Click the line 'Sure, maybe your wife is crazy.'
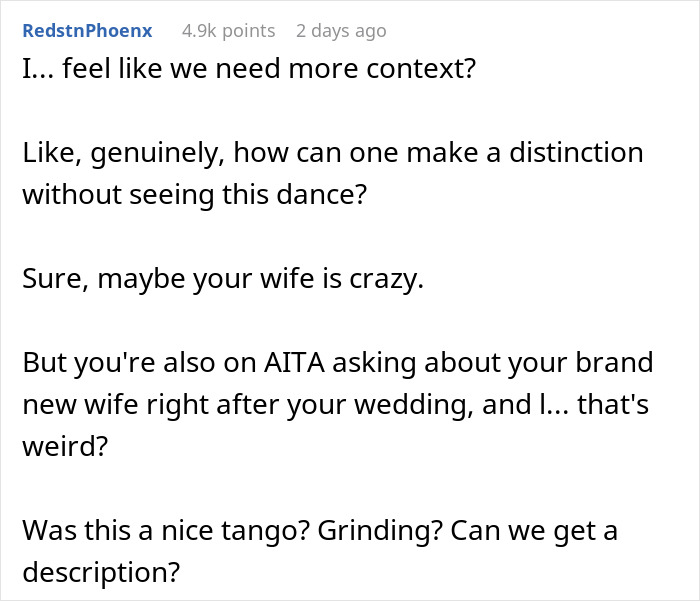Screen dimensions: 700x601 point(223,278)
